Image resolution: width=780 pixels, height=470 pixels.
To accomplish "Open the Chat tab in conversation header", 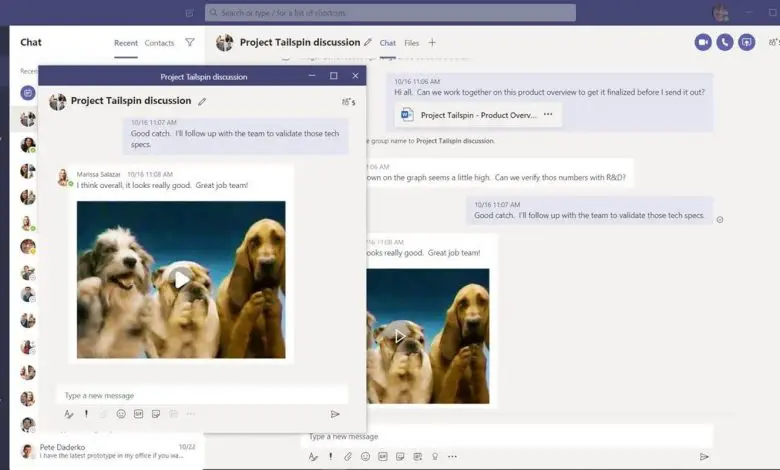I will point(388,43).
